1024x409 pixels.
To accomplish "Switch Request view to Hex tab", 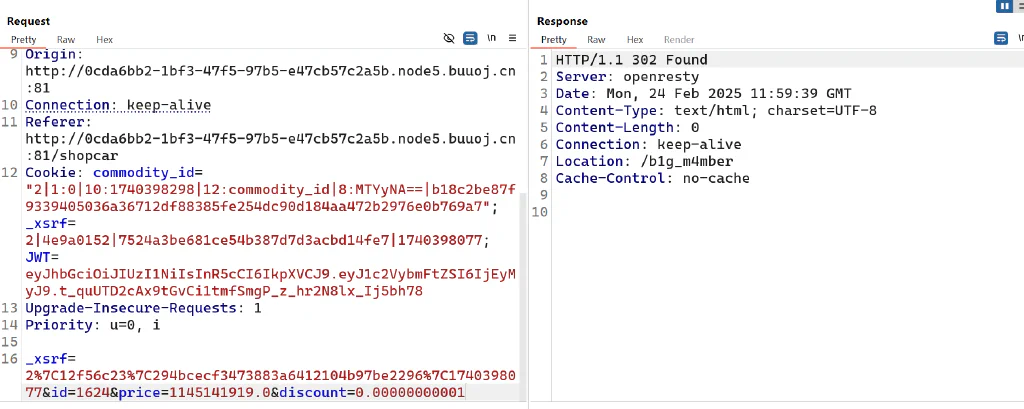I will pyautogui.click(x=104, y=40).
